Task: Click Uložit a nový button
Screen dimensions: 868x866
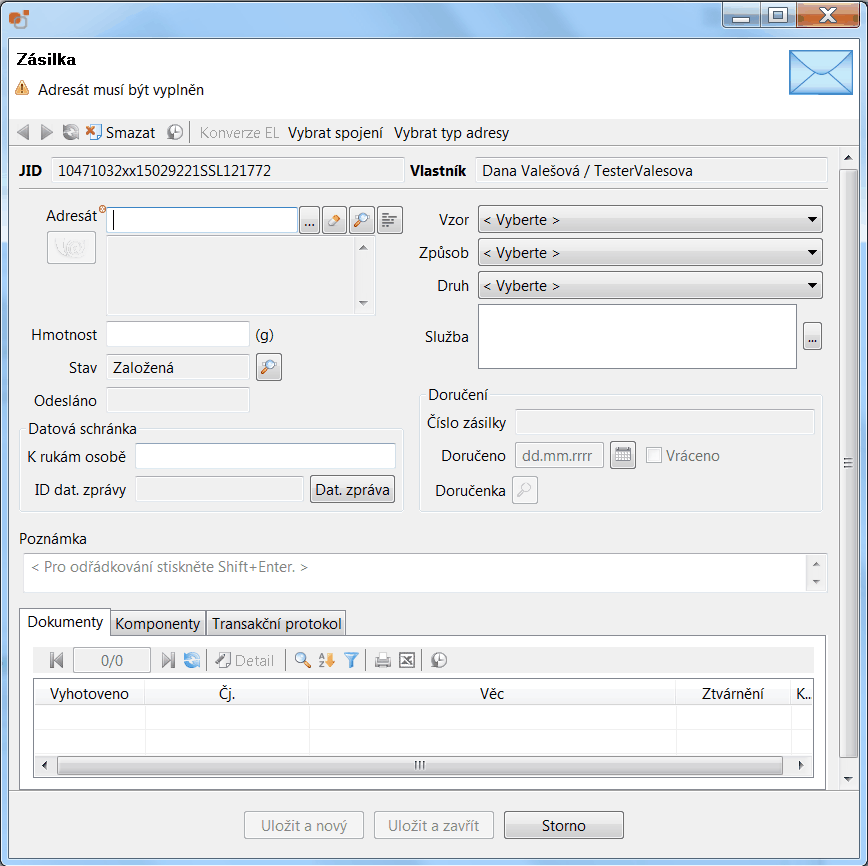Action: (x=304, y=826)
